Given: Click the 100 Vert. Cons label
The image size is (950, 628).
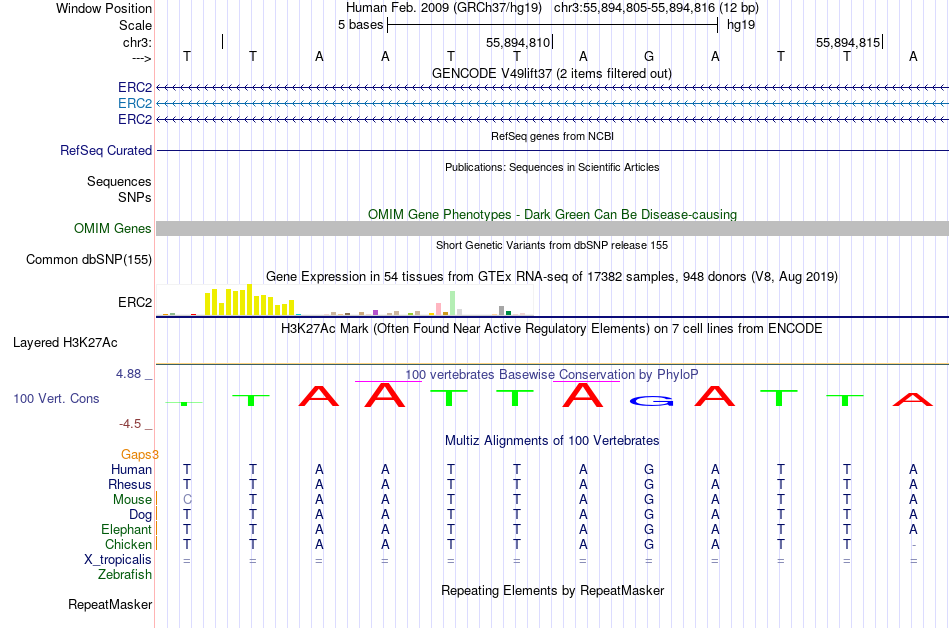Looking at the screenshot, I should (x=56, y=398).
